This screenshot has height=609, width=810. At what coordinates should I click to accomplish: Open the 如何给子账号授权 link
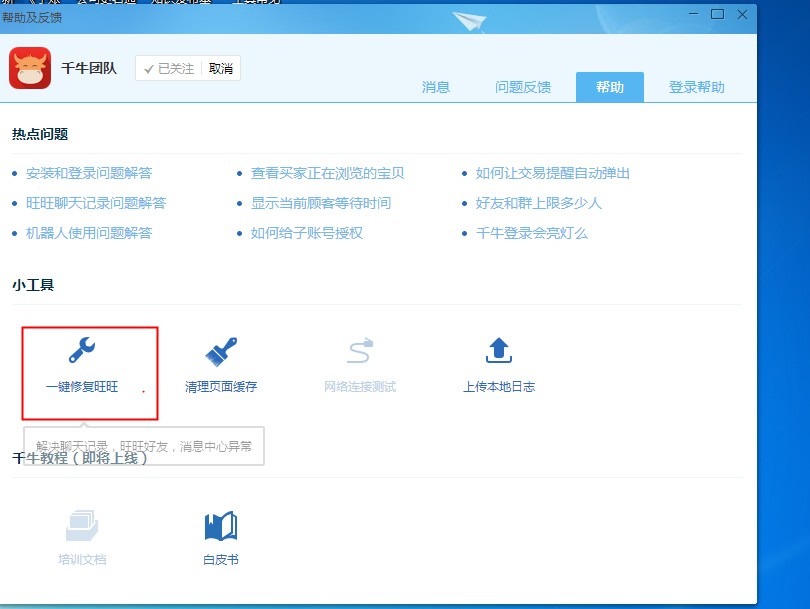tap(307, 233)
